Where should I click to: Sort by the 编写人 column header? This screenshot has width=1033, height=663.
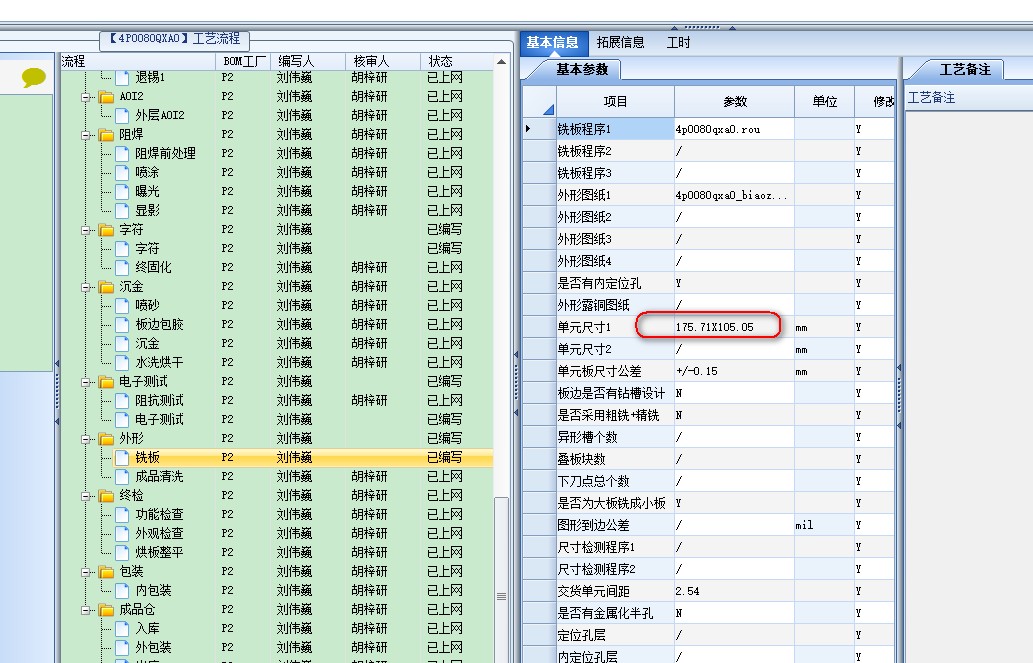[308, 61]
